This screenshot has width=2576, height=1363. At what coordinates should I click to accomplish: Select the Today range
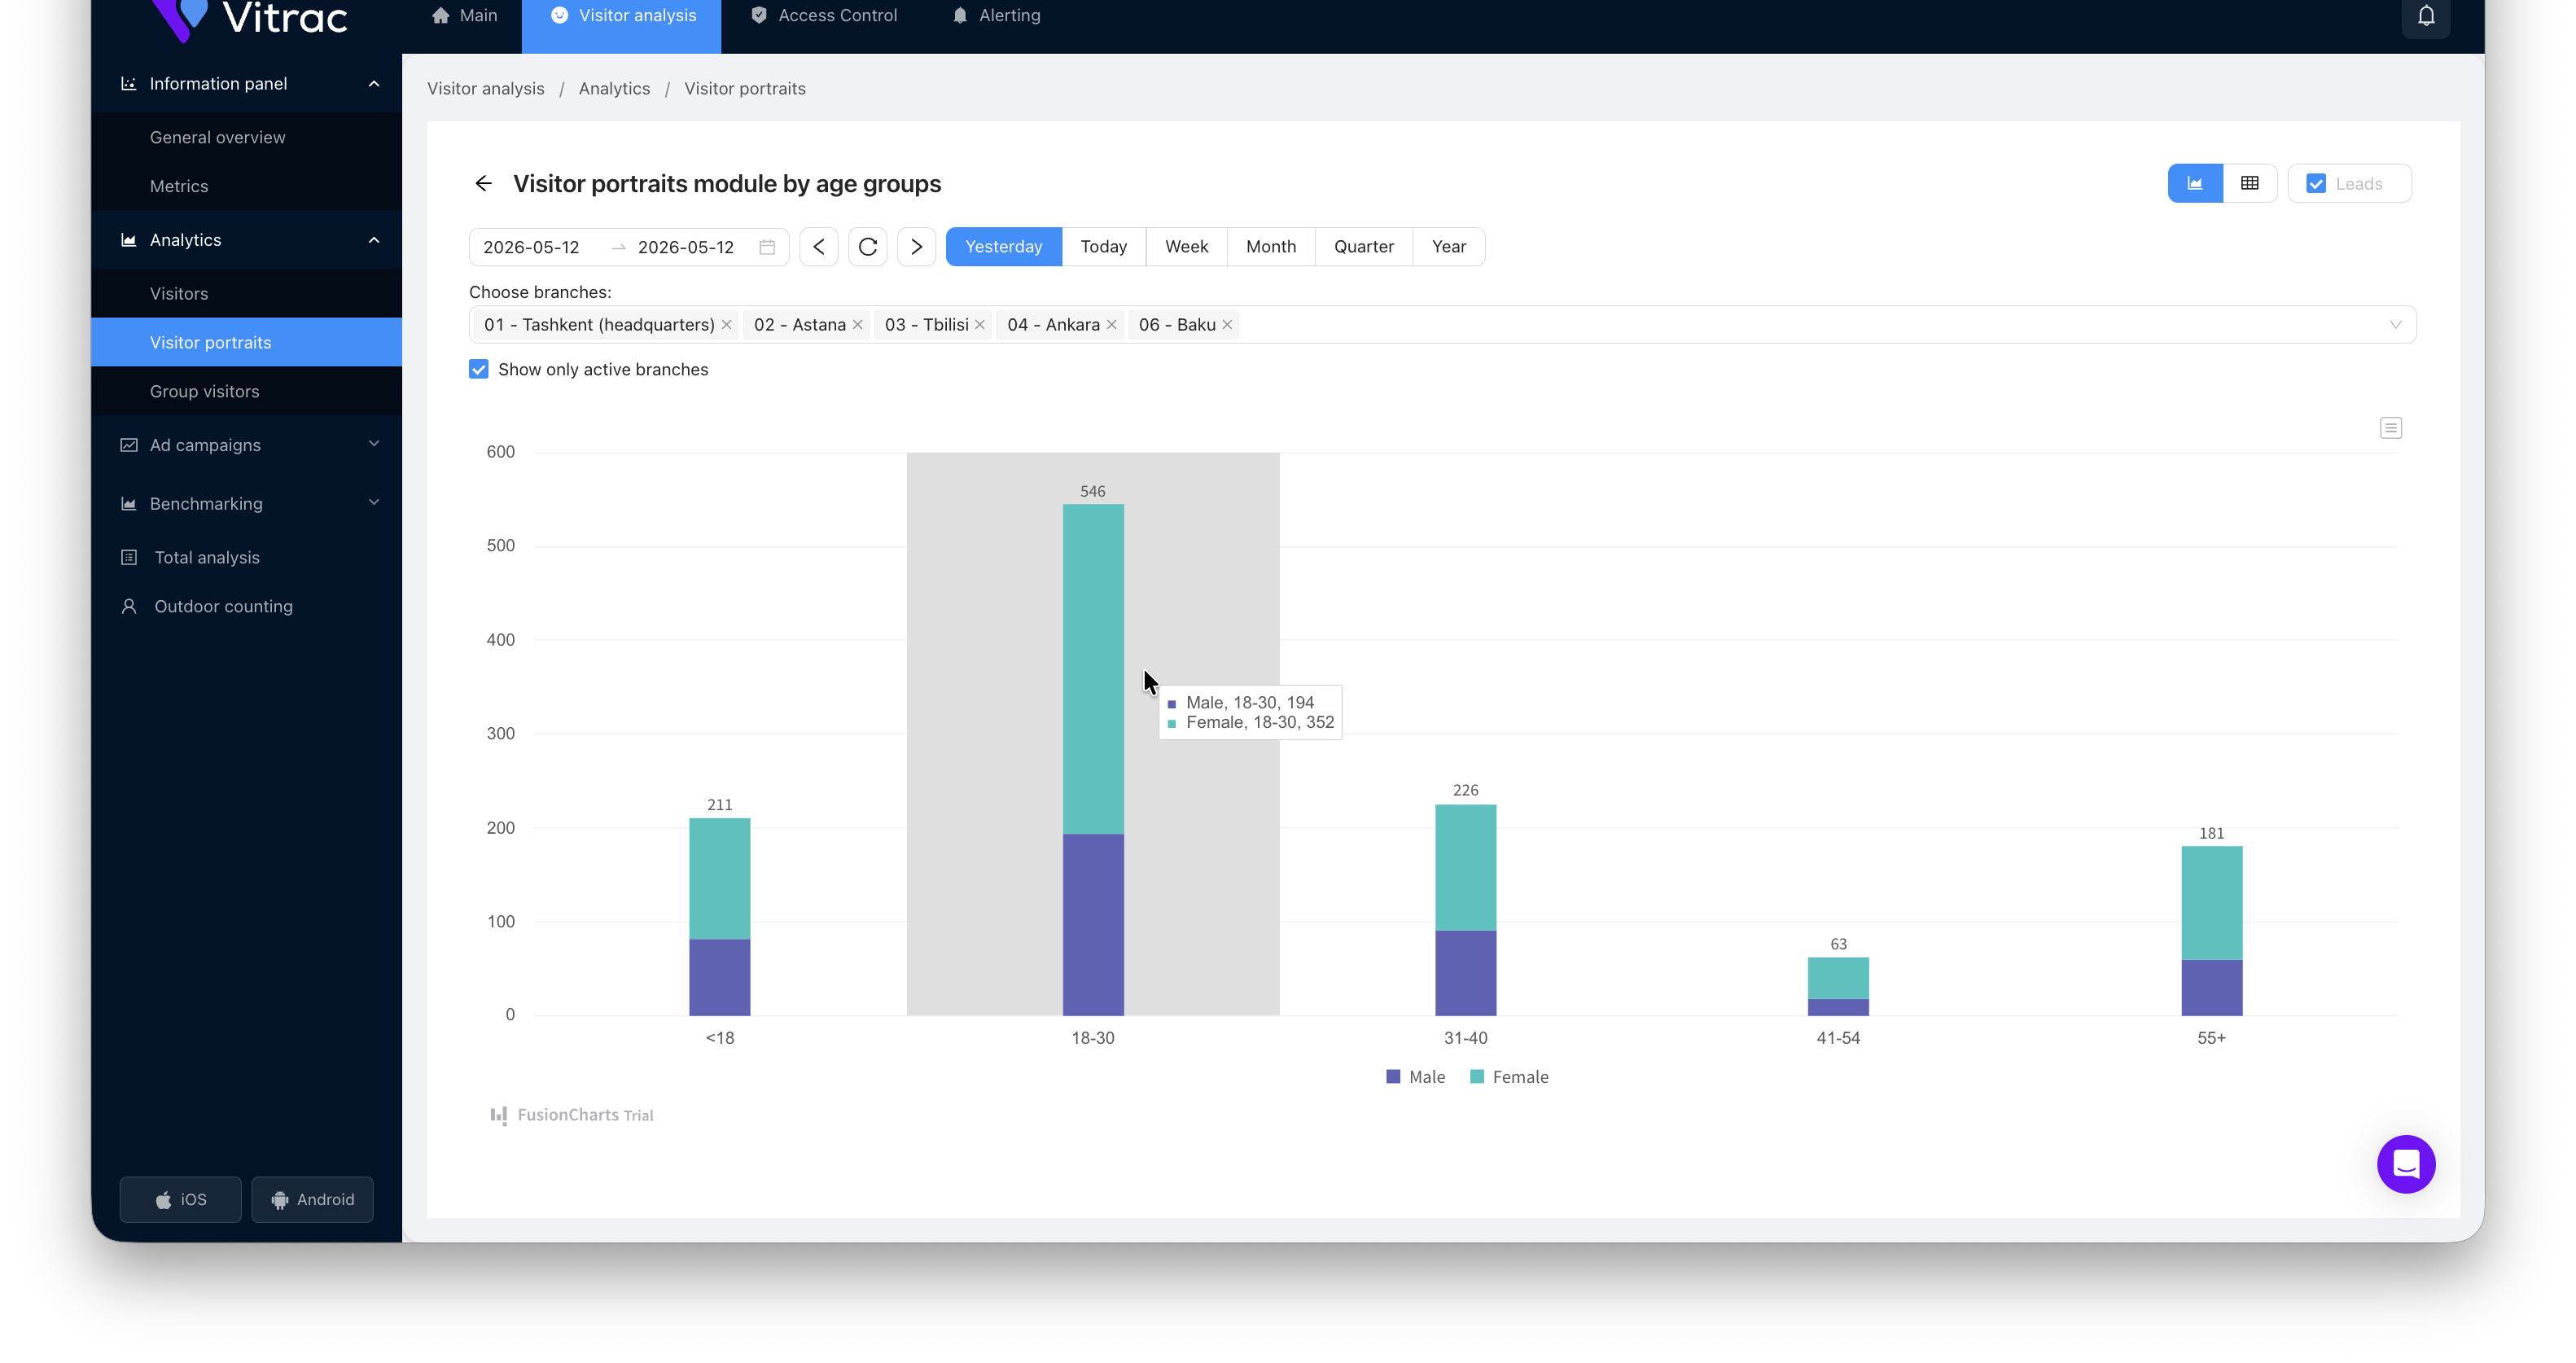pos(1104,247)
